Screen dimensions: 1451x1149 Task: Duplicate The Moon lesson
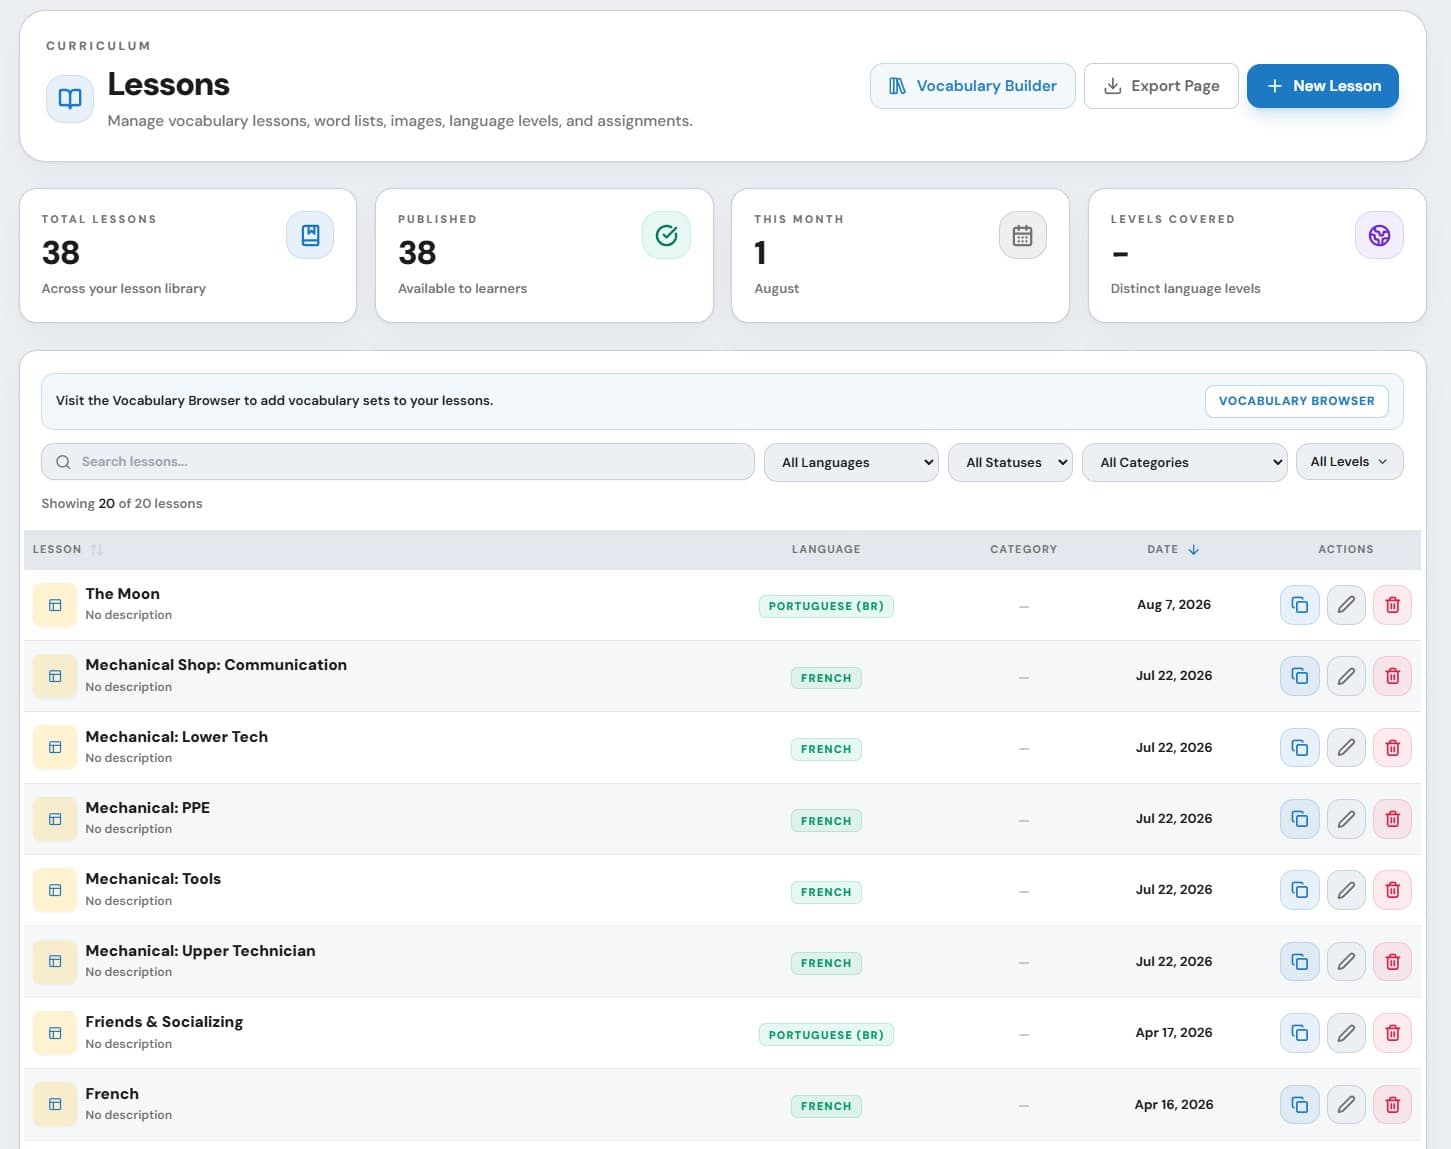click(1299, 605)
